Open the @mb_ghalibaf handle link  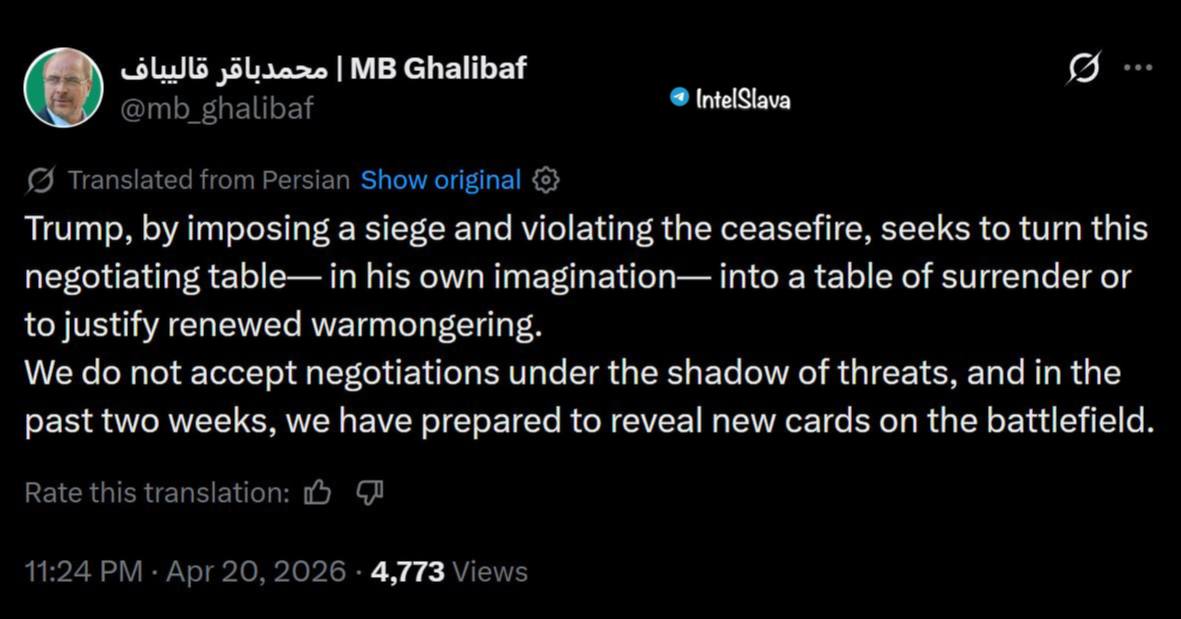[x=217, y=108]
